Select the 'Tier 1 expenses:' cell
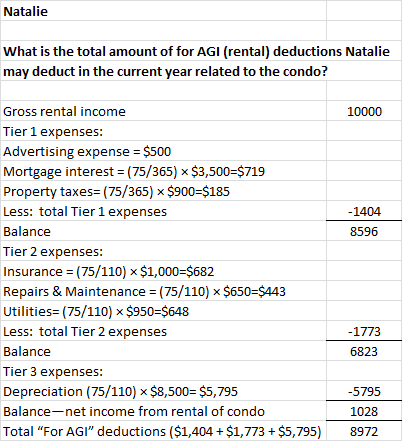This screenshot has width=402, height=441. tap(163, 131)
